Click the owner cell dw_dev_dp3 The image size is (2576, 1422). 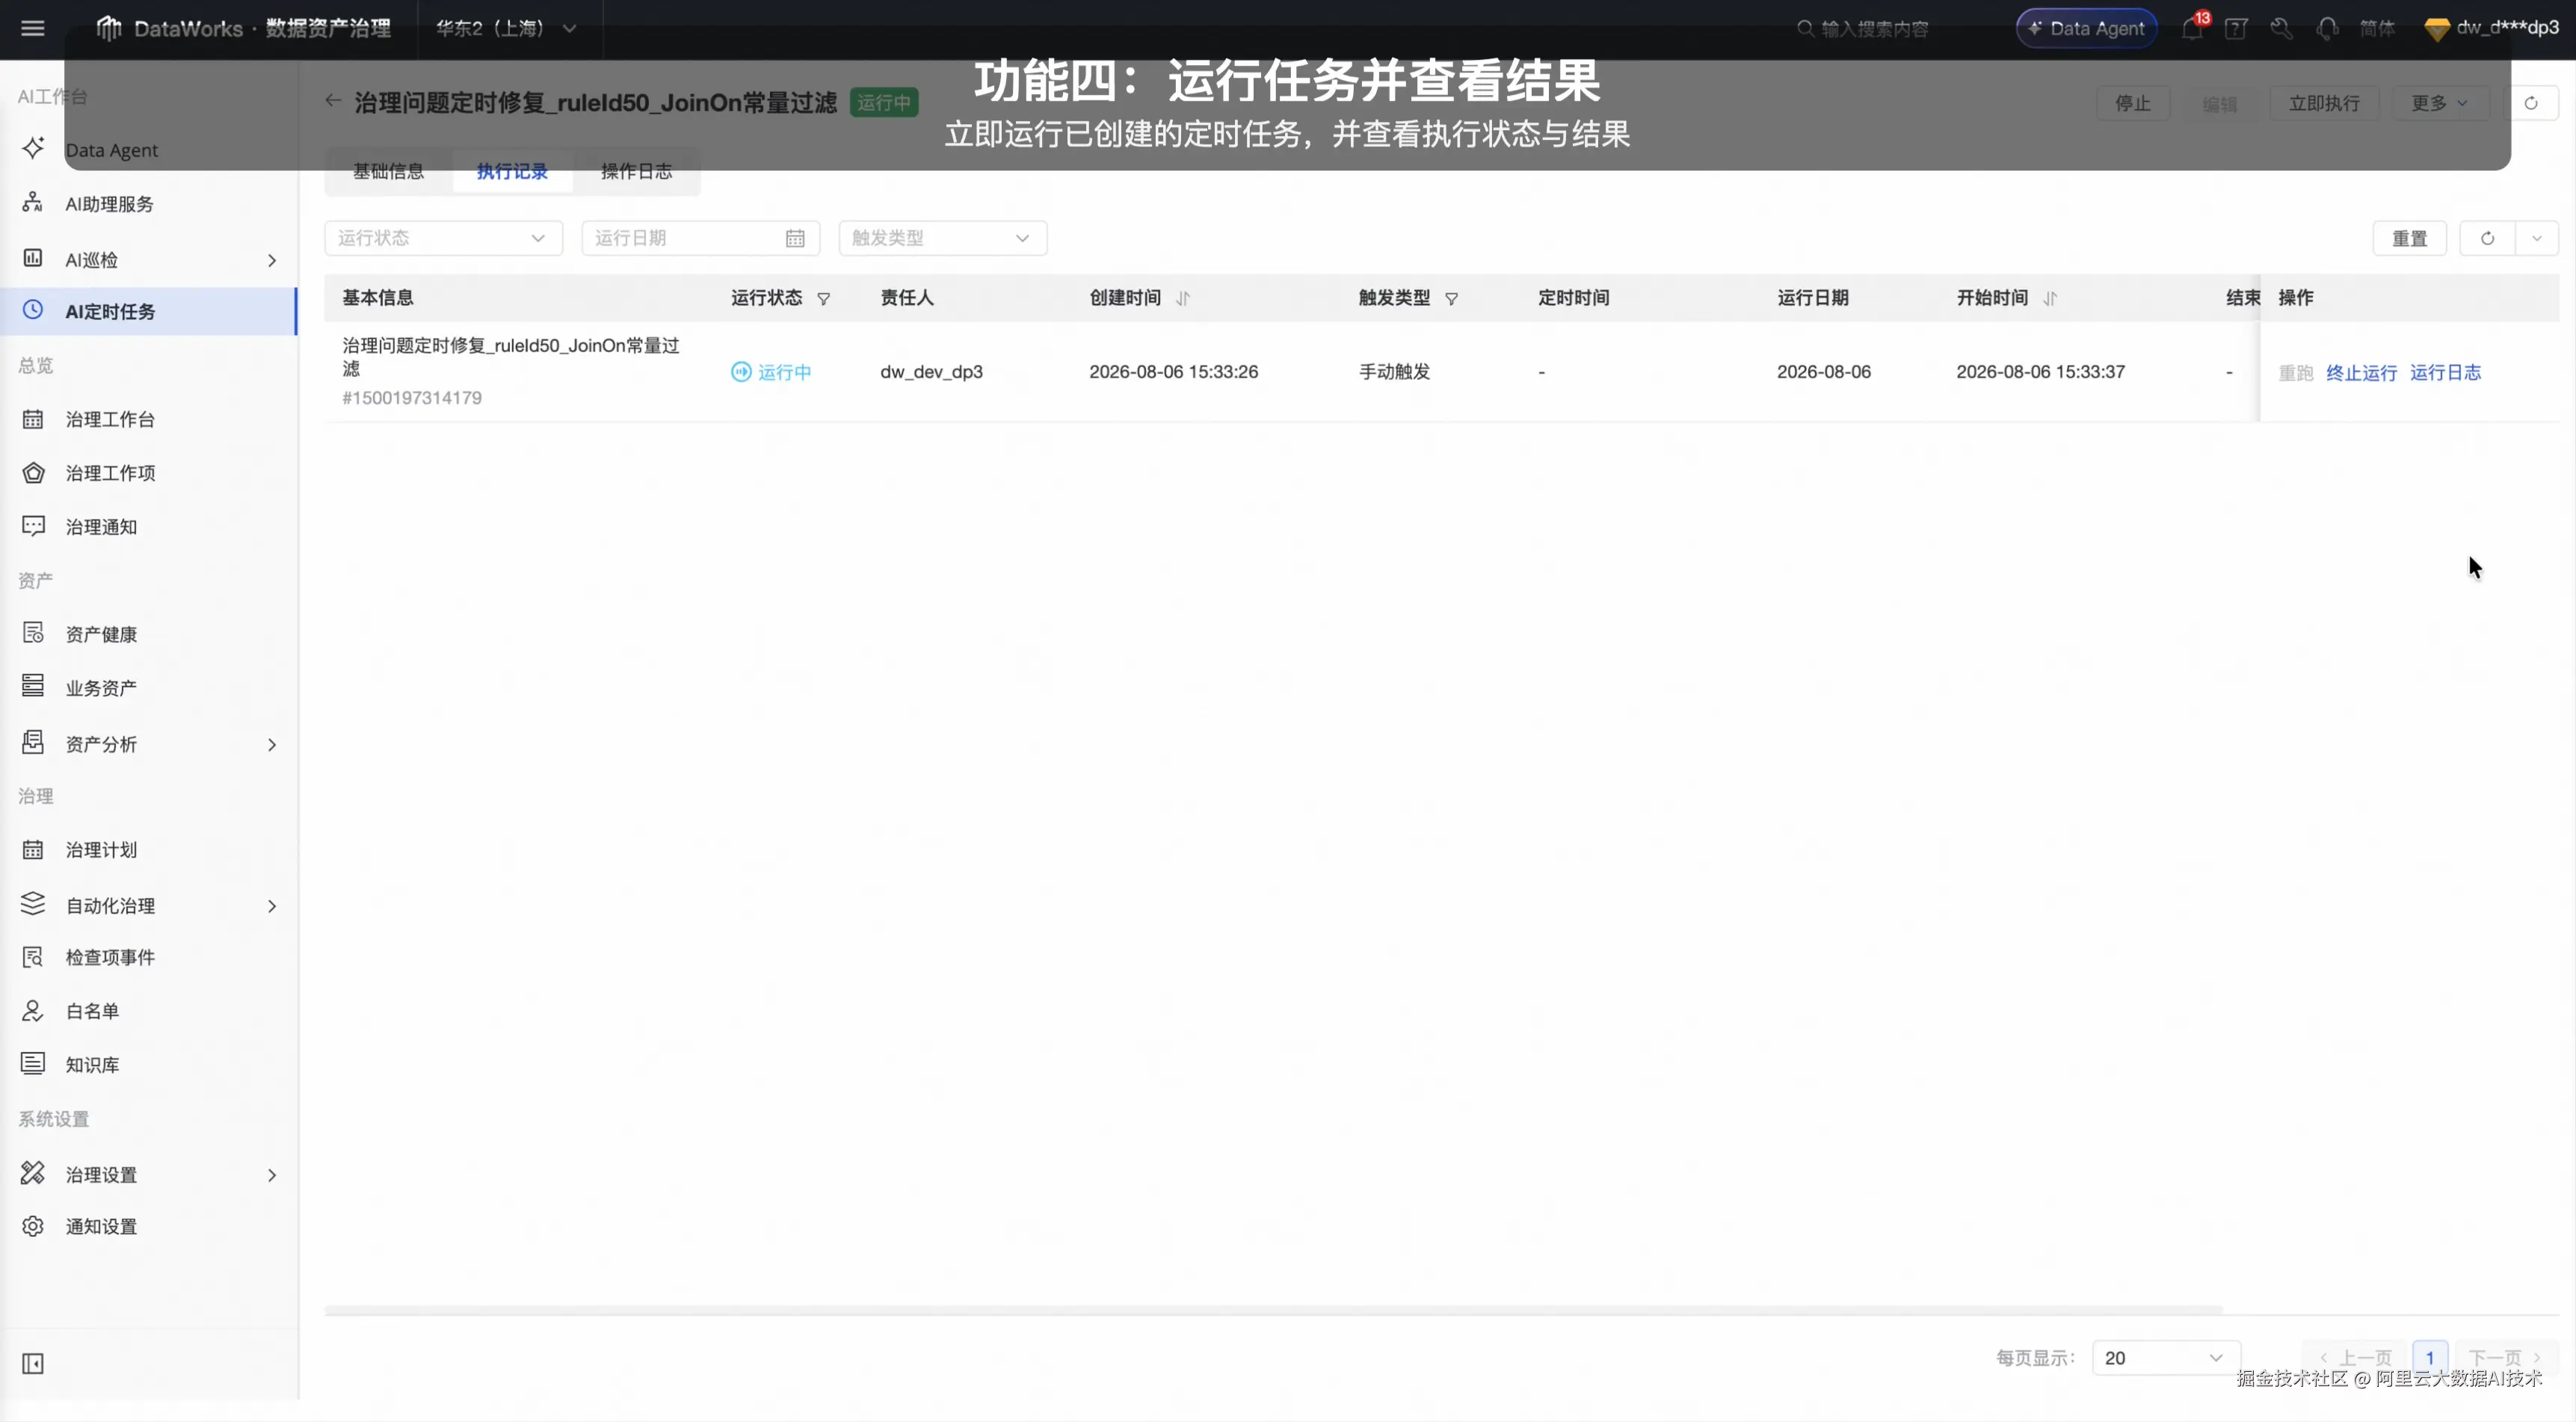pyautogui.click(x=931, y=372)
